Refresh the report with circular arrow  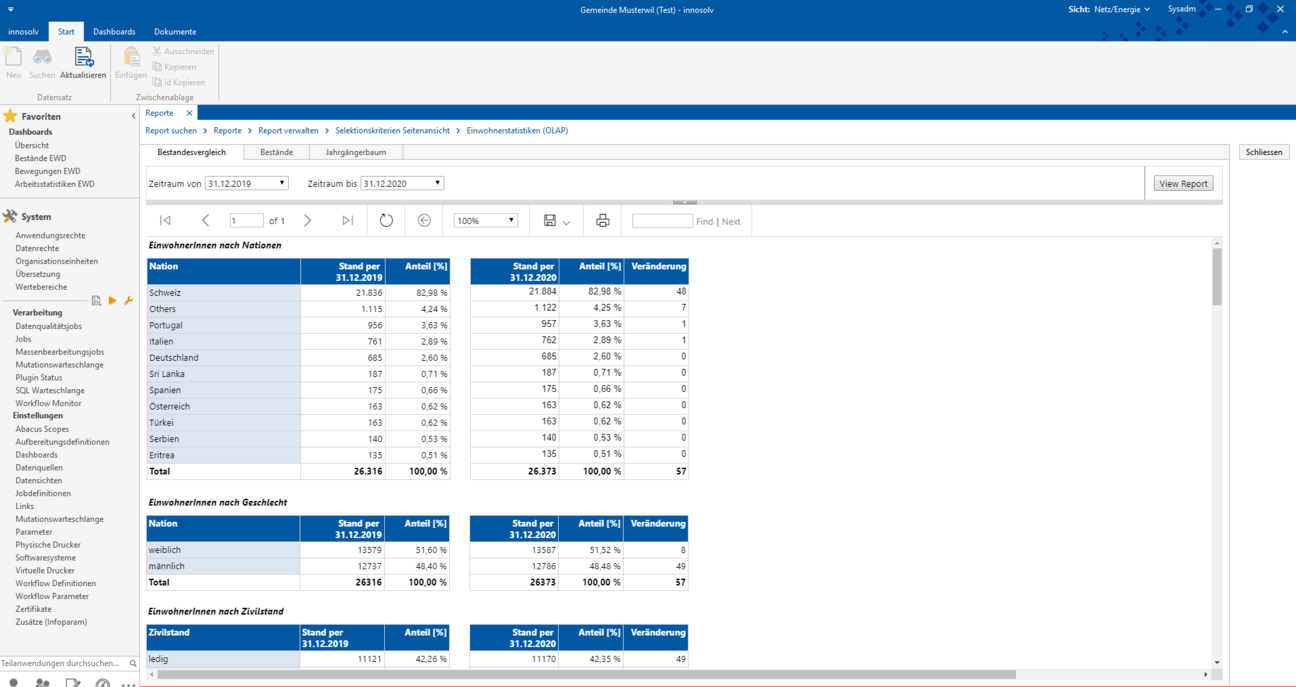coord(386,221)
